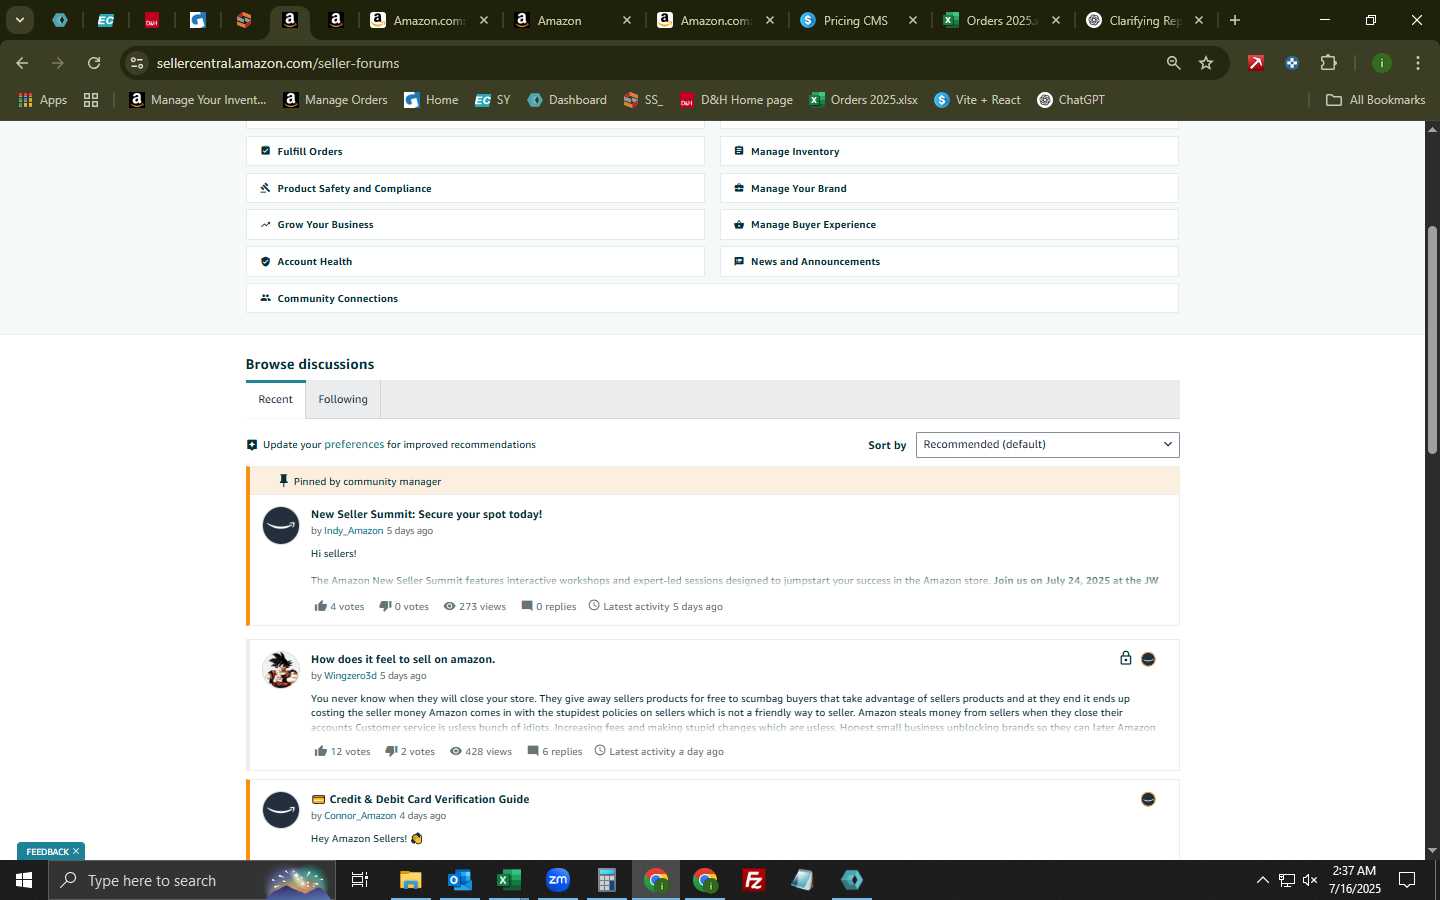Open News and Announcements category

[x=949, y=262]
